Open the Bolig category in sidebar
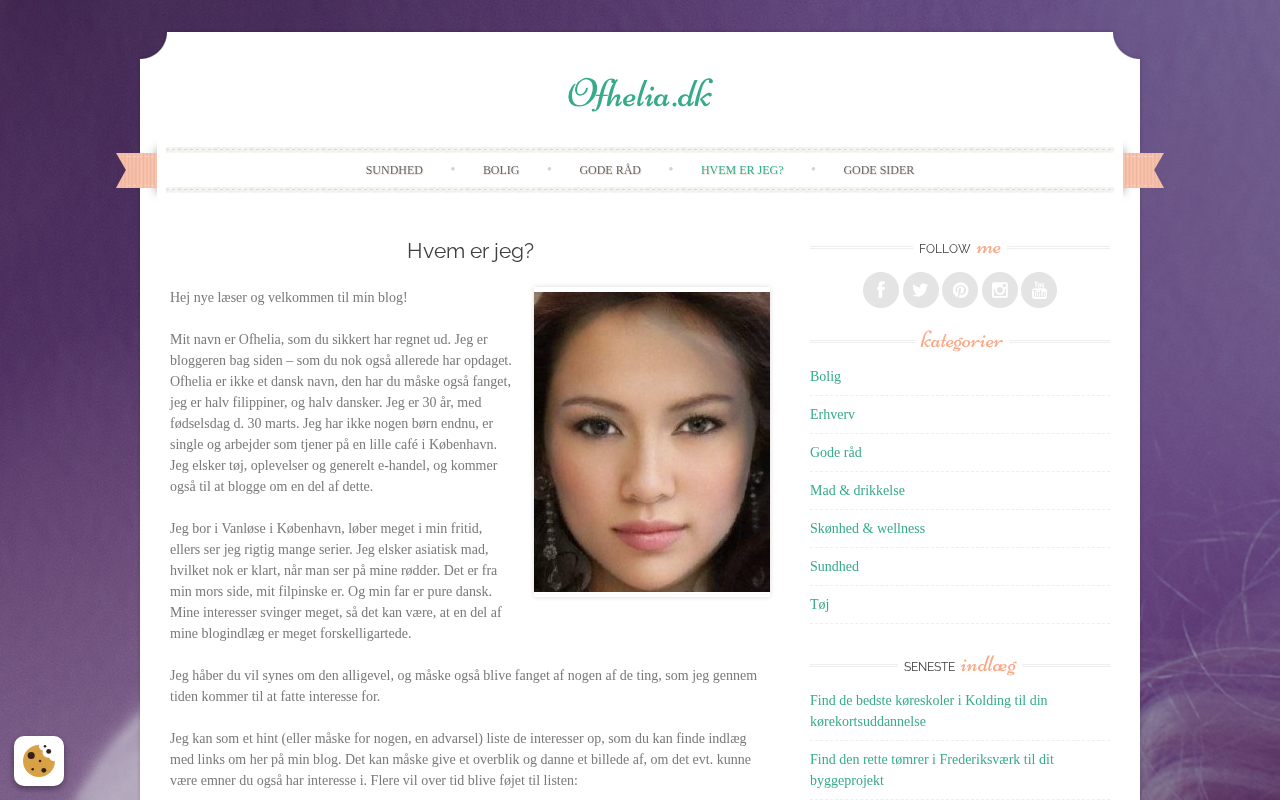Viewport: 1280px width, 800px height. tap(825, 376)
